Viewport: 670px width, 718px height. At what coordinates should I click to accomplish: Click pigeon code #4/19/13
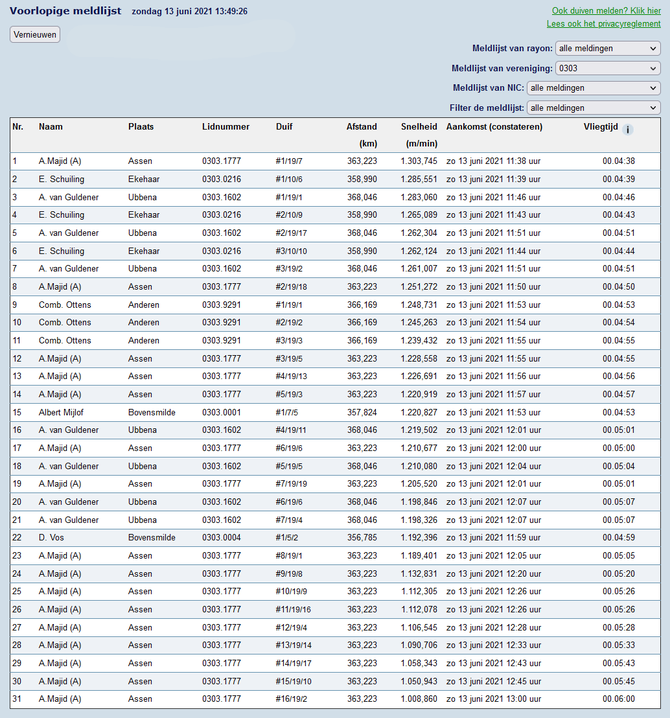click(x=291, y=376)
